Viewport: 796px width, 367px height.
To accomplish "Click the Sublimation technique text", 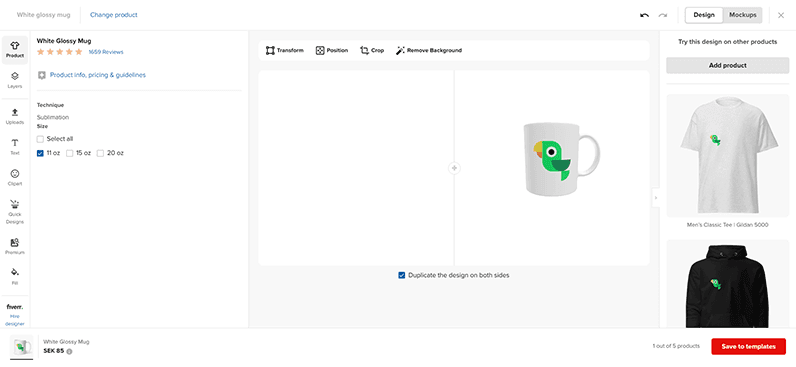I will pos(53,117).
